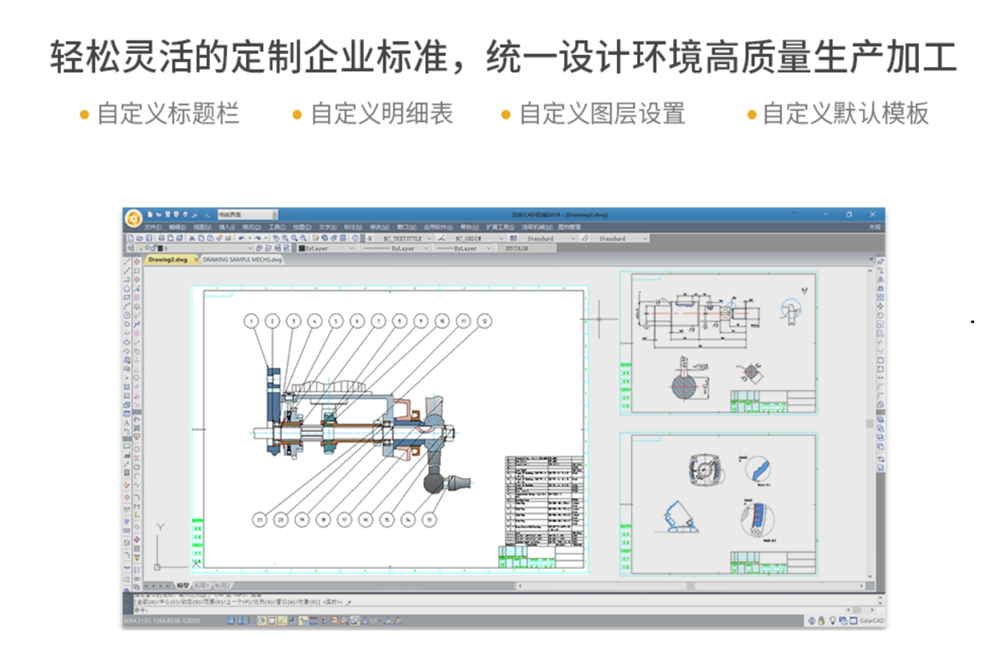Open the 编辑 (Edit) menu
1000x666 pixels.
point(177,227)
